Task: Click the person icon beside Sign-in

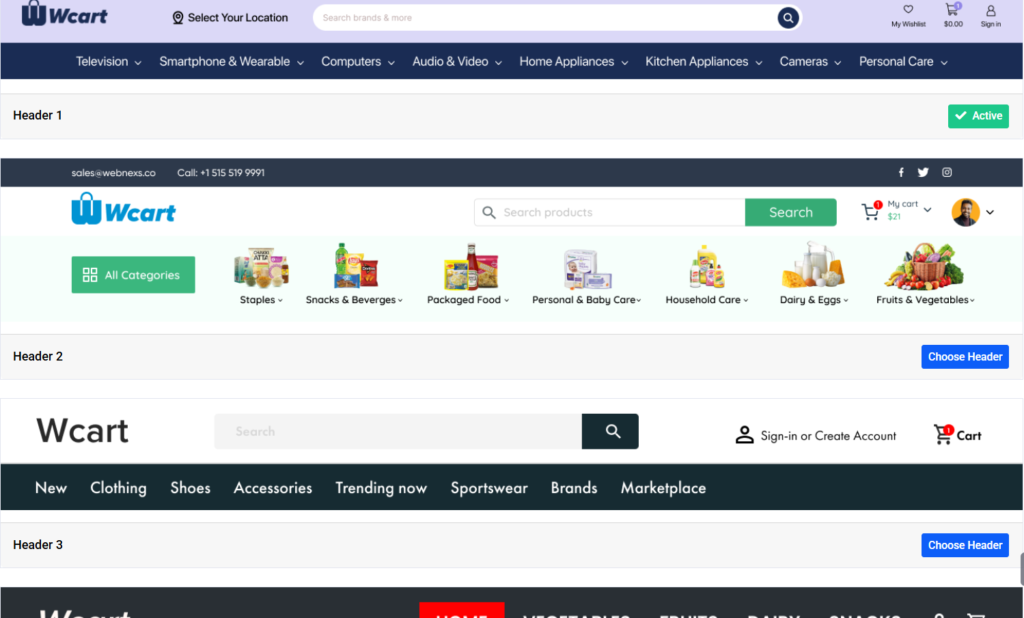Action: coord(744,435)
